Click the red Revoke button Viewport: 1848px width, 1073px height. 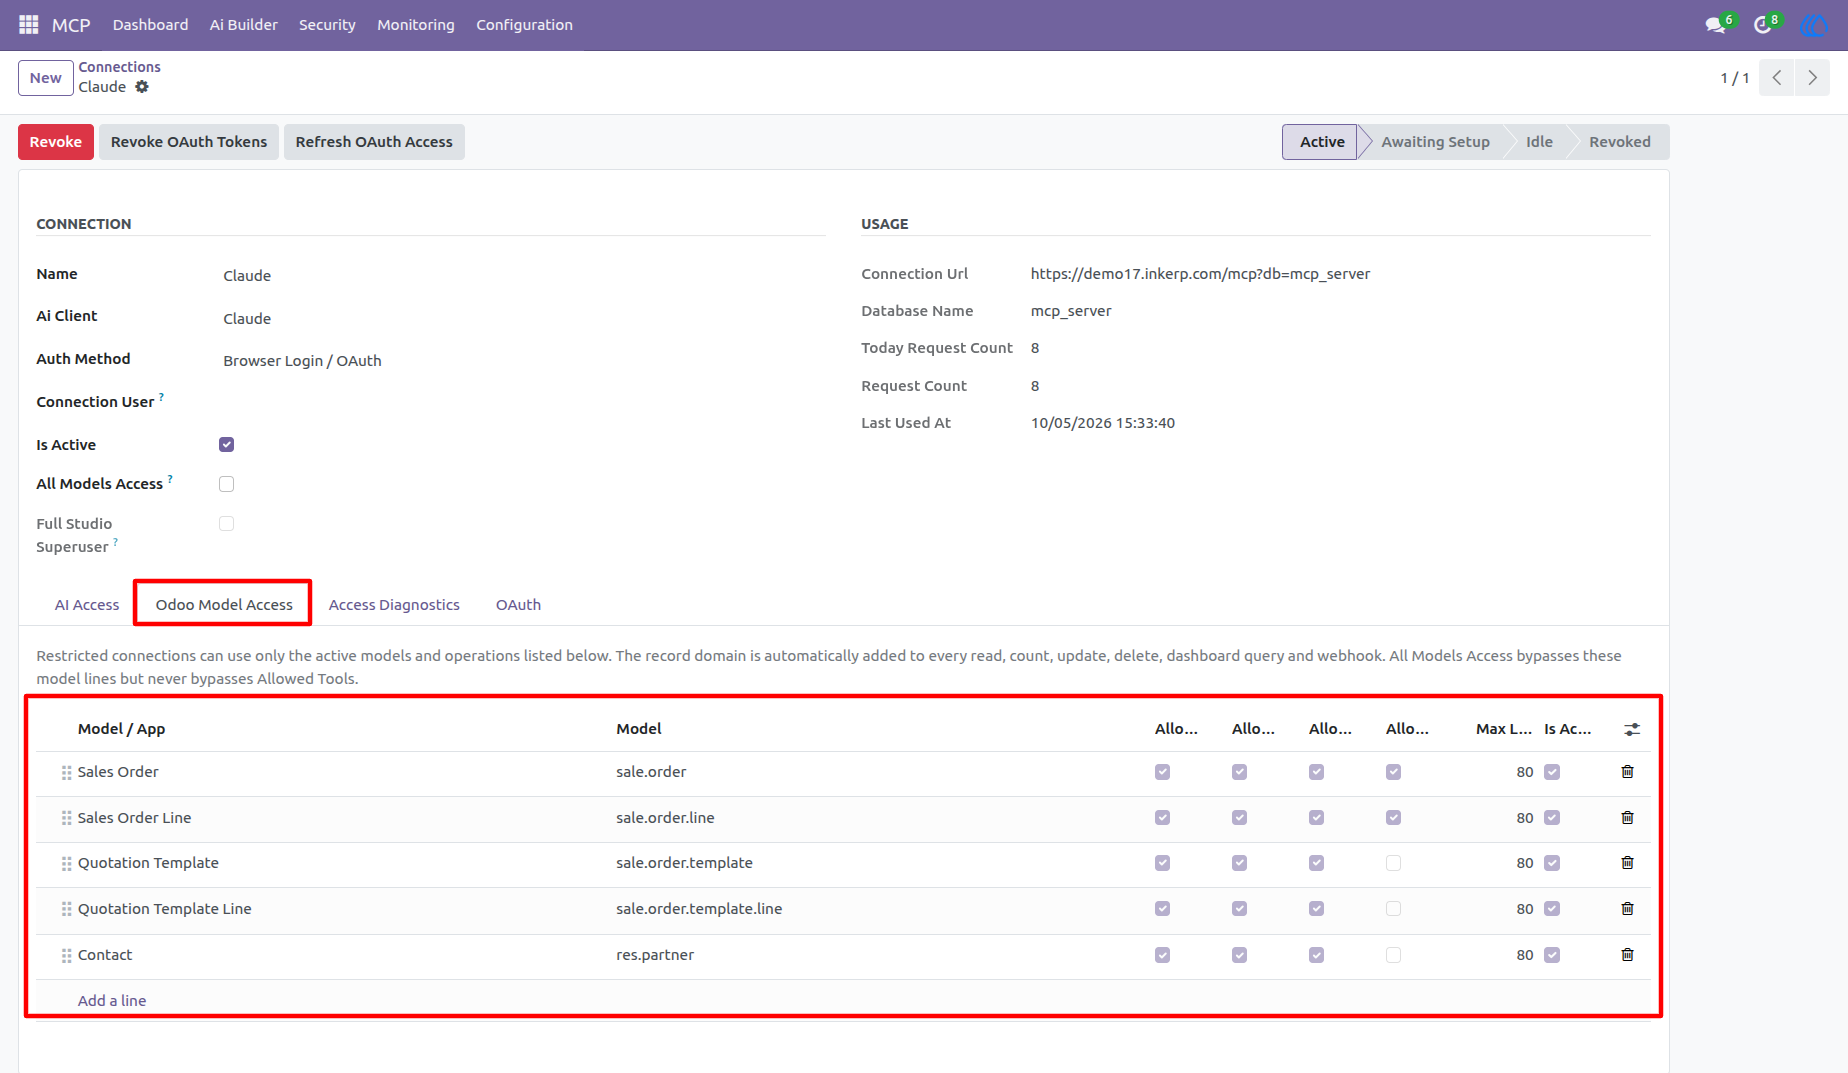[x=56, y=142]
